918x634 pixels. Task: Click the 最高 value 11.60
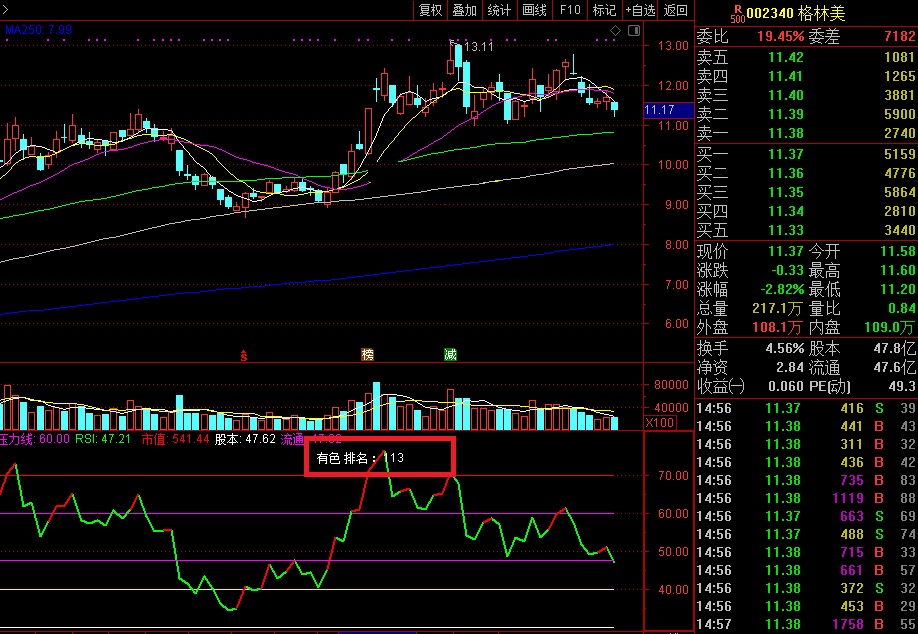click(898, 270)
